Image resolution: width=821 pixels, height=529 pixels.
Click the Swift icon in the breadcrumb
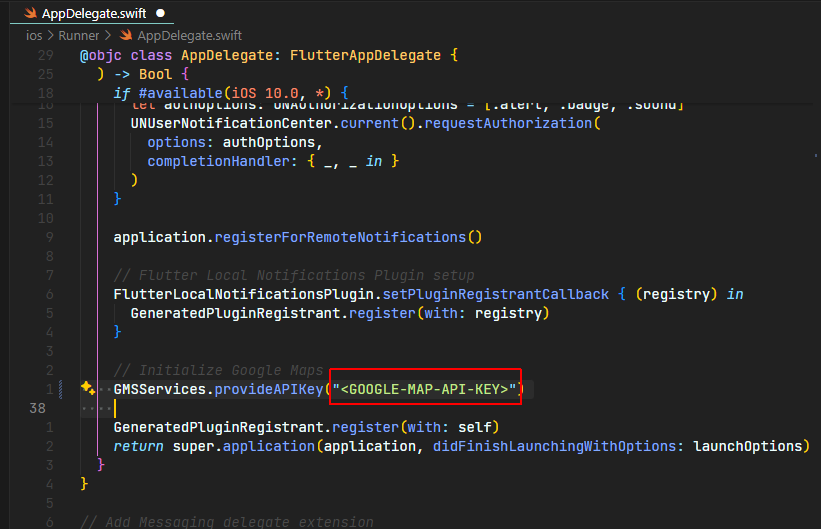click(x=126, y=35)
